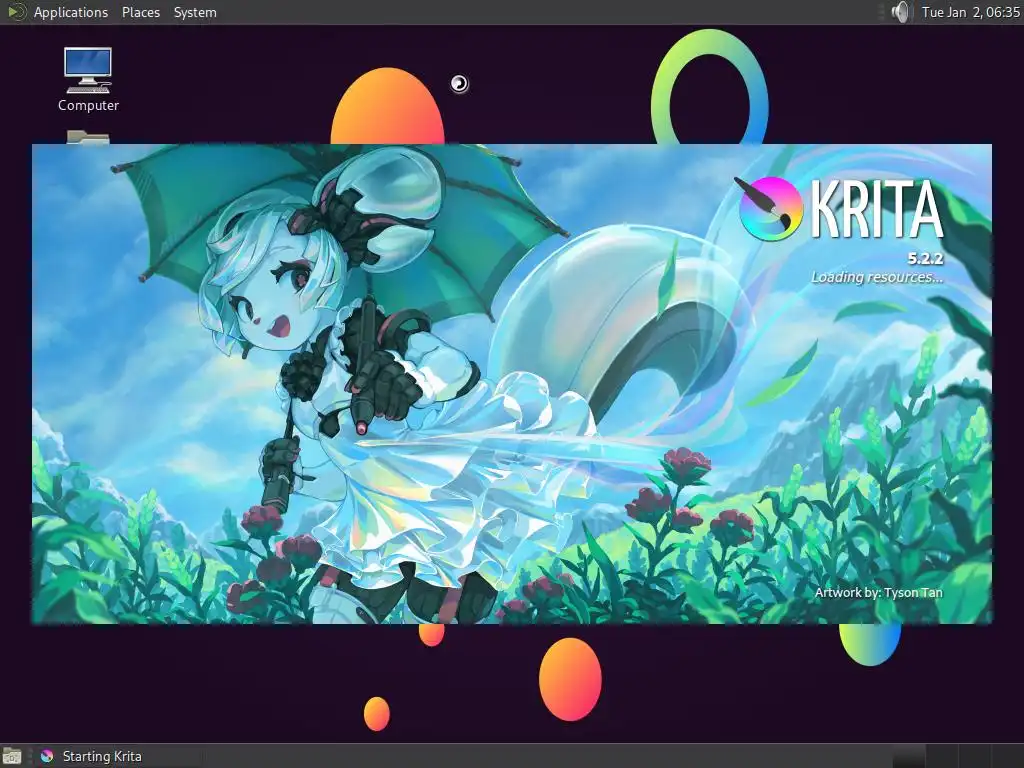
Task: Click the distro logo icon beside Applications
Action: point(16,12)
